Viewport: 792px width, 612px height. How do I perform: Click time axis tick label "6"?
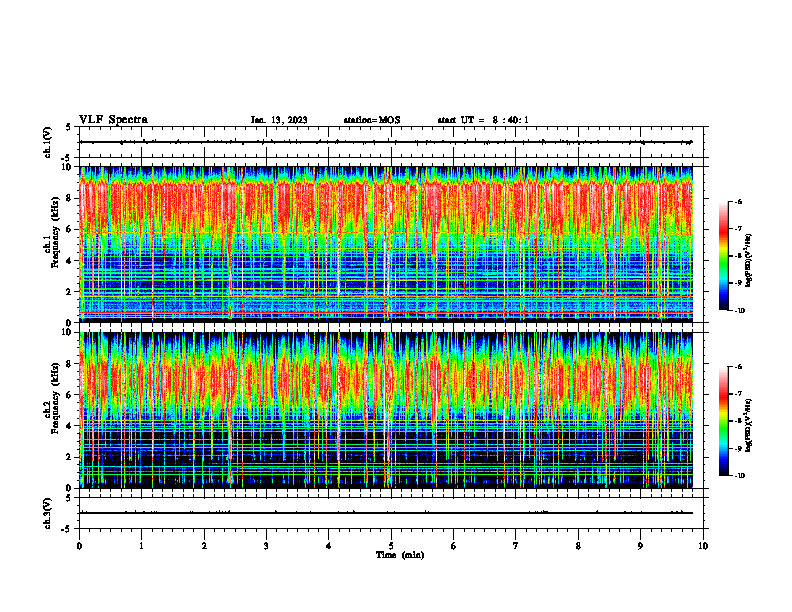tap(454, 546)
